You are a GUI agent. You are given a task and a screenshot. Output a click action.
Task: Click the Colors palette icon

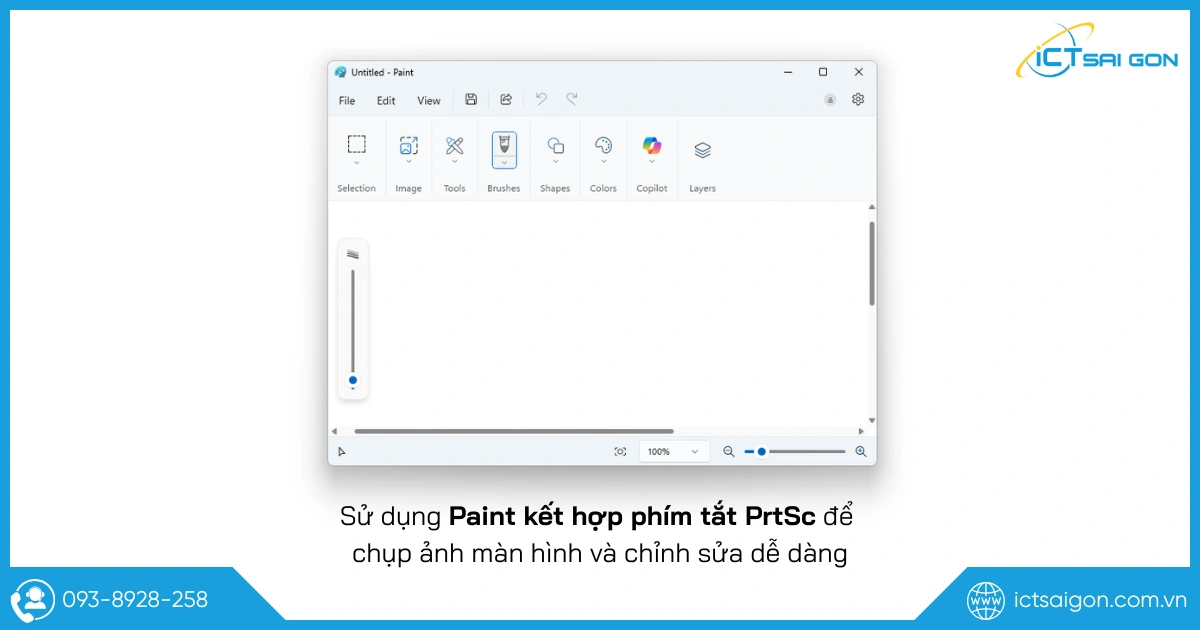pos(603,146)
